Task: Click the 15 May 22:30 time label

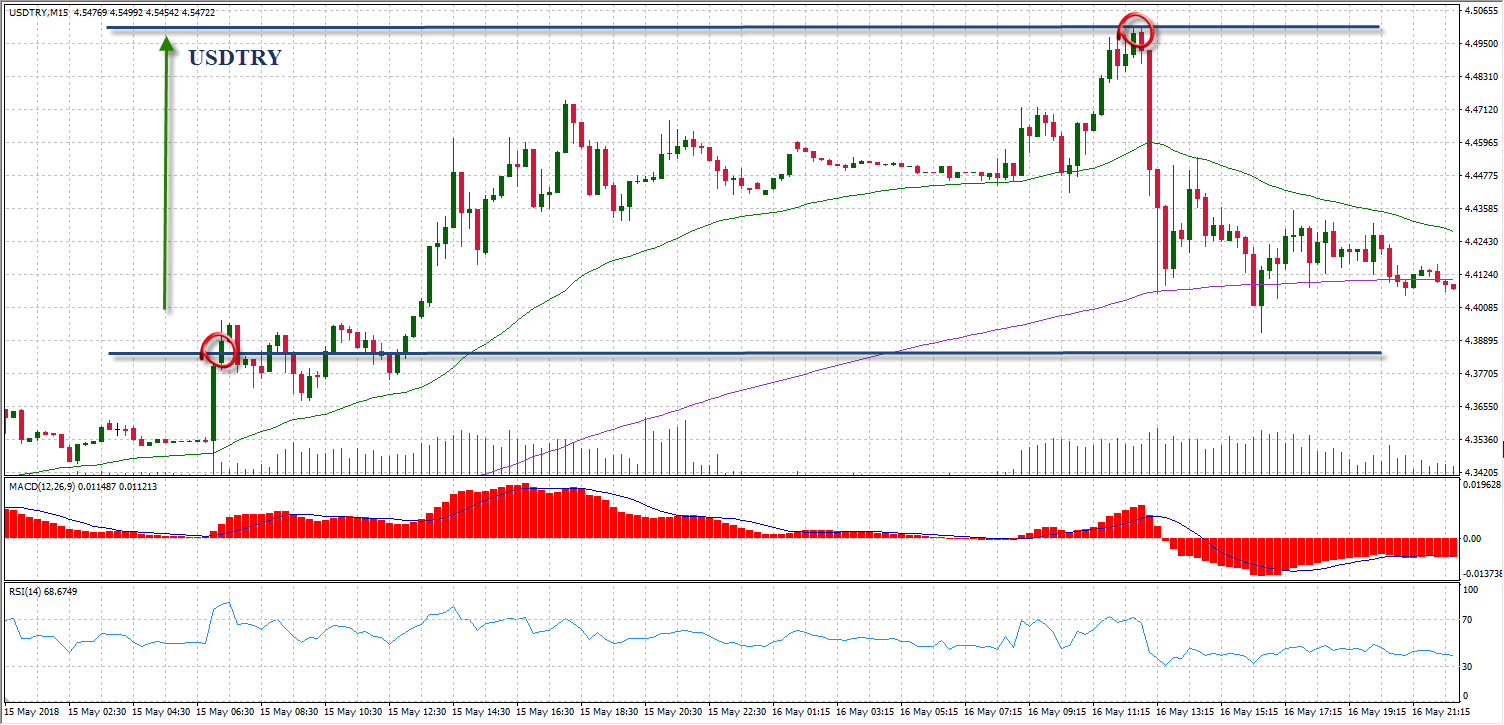Action: (x=737, y=712)
